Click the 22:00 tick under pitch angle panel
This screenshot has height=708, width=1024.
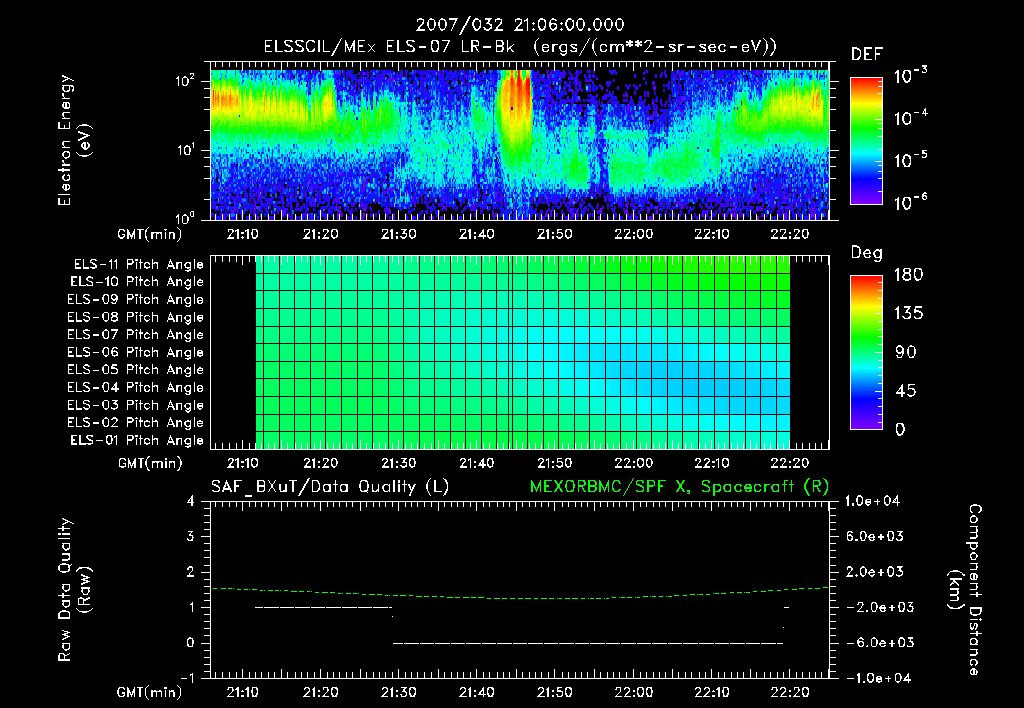pyautogui.click(x=633, y=463)
